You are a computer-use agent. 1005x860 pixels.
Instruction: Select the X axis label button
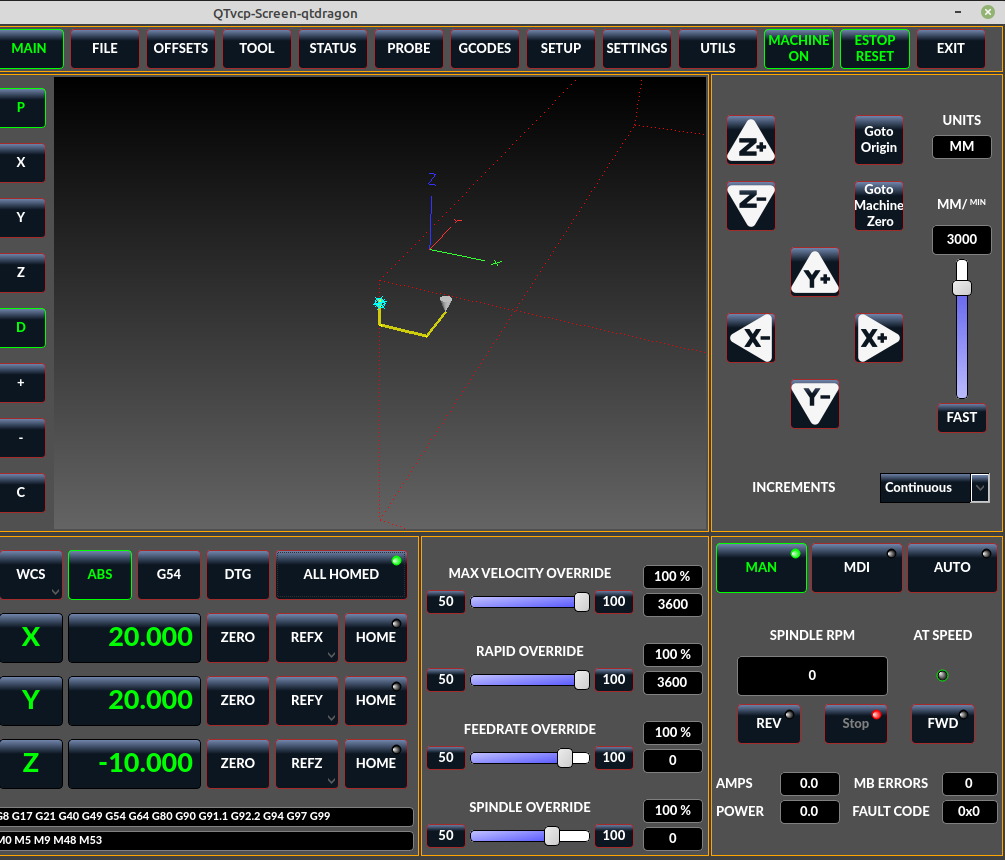tap(31, 638)
